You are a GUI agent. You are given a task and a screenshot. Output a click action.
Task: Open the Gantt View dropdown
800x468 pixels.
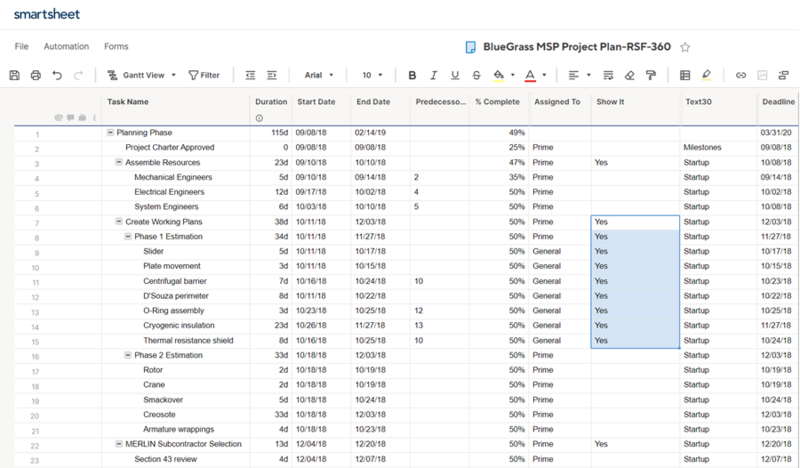tap(141, 75)
